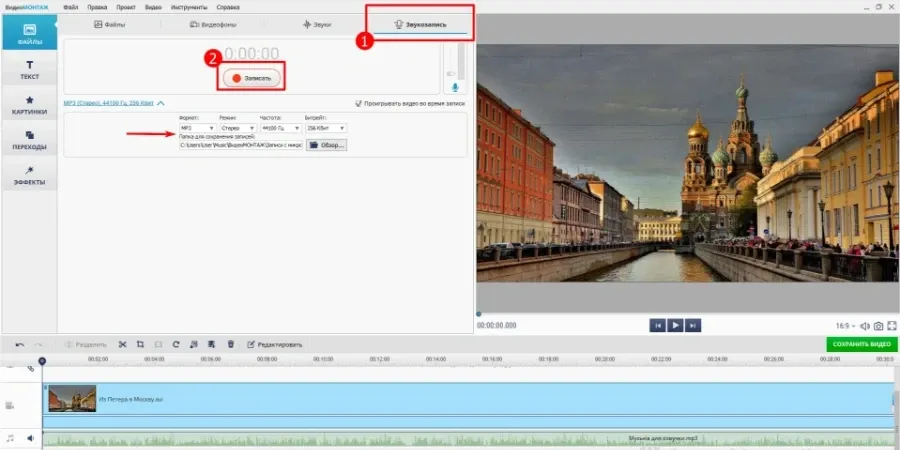The height and width of the screenshot is (450, 900).
Task: Open the Проект menu
Action: coord(126,7)
